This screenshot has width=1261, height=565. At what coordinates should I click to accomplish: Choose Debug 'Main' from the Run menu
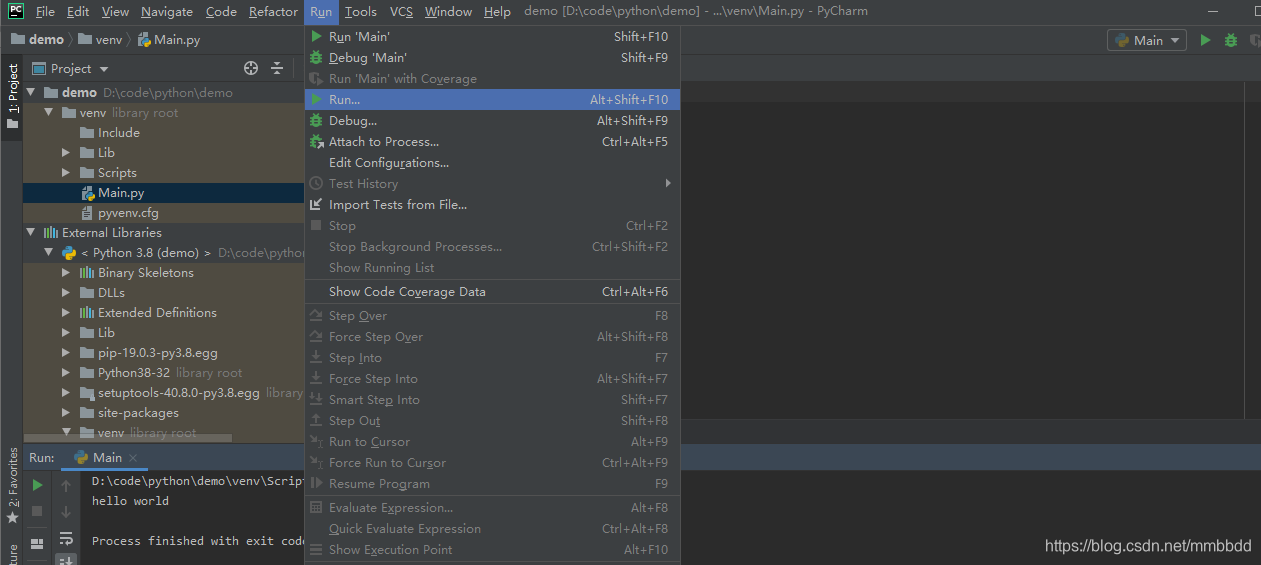pos(492,57)
